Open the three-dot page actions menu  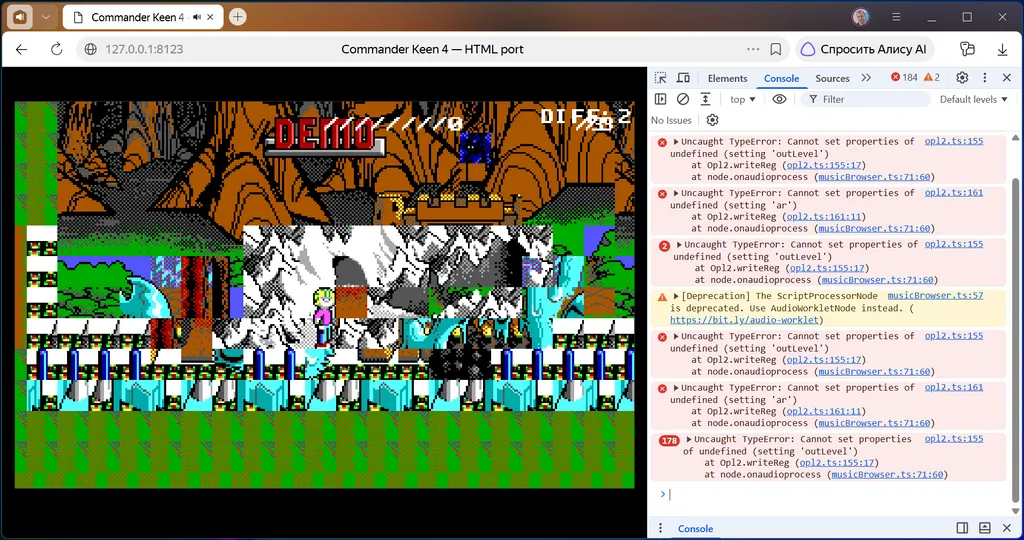(753, 49)
